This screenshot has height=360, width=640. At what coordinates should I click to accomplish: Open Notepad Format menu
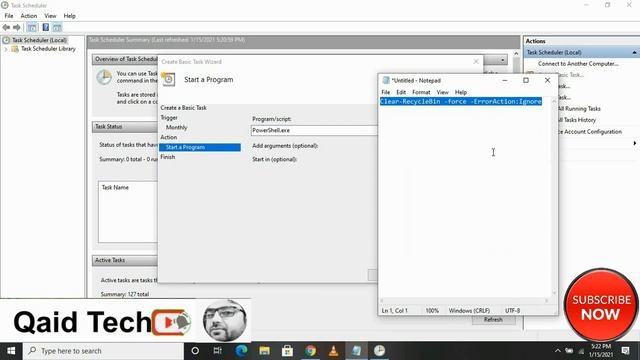(421, 92)
